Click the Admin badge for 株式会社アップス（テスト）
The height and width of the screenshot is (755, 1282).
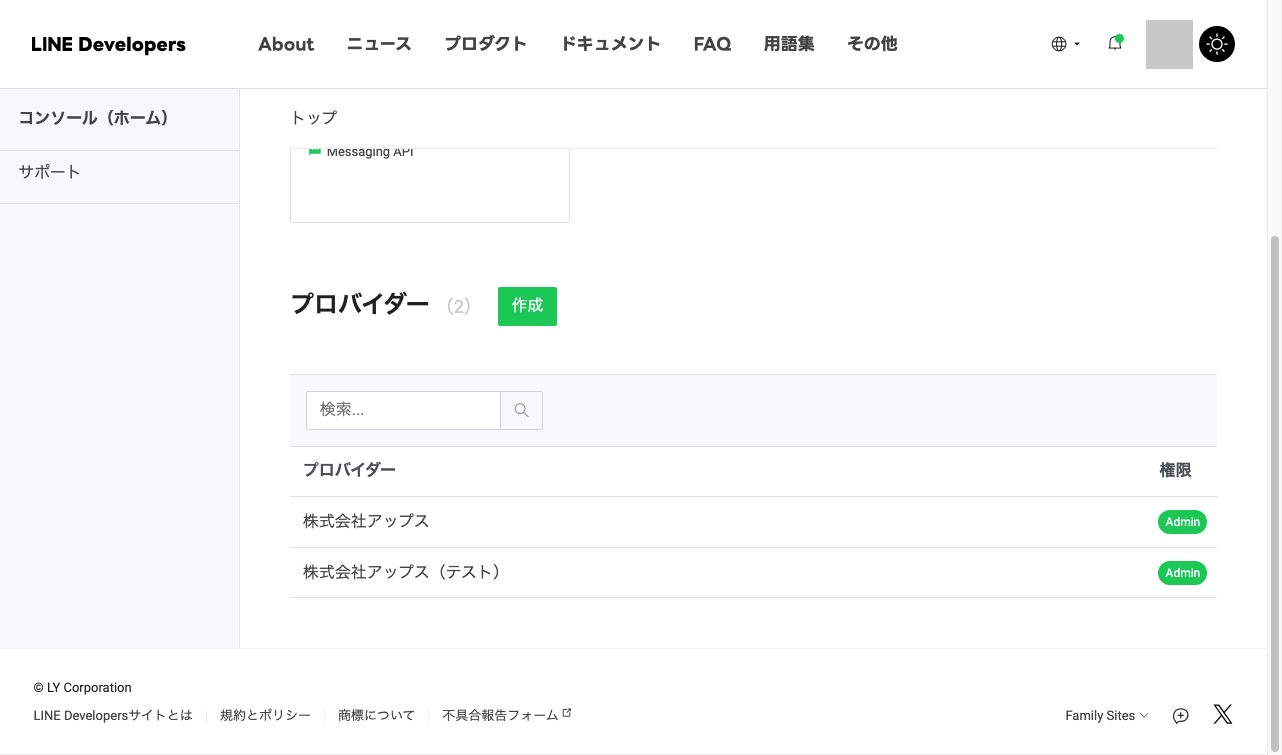(1182, 573)
